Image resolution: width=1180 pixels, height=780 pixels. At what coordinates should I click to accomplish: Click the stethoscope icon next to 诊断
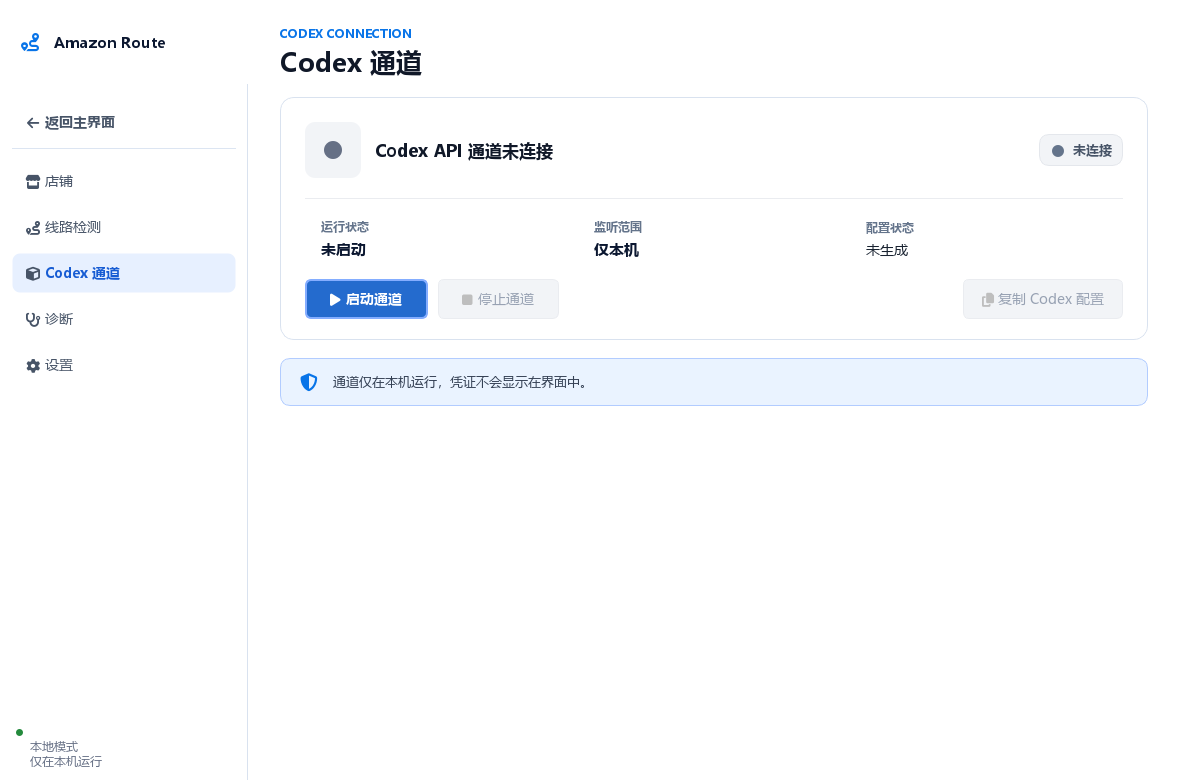(32, 319)
